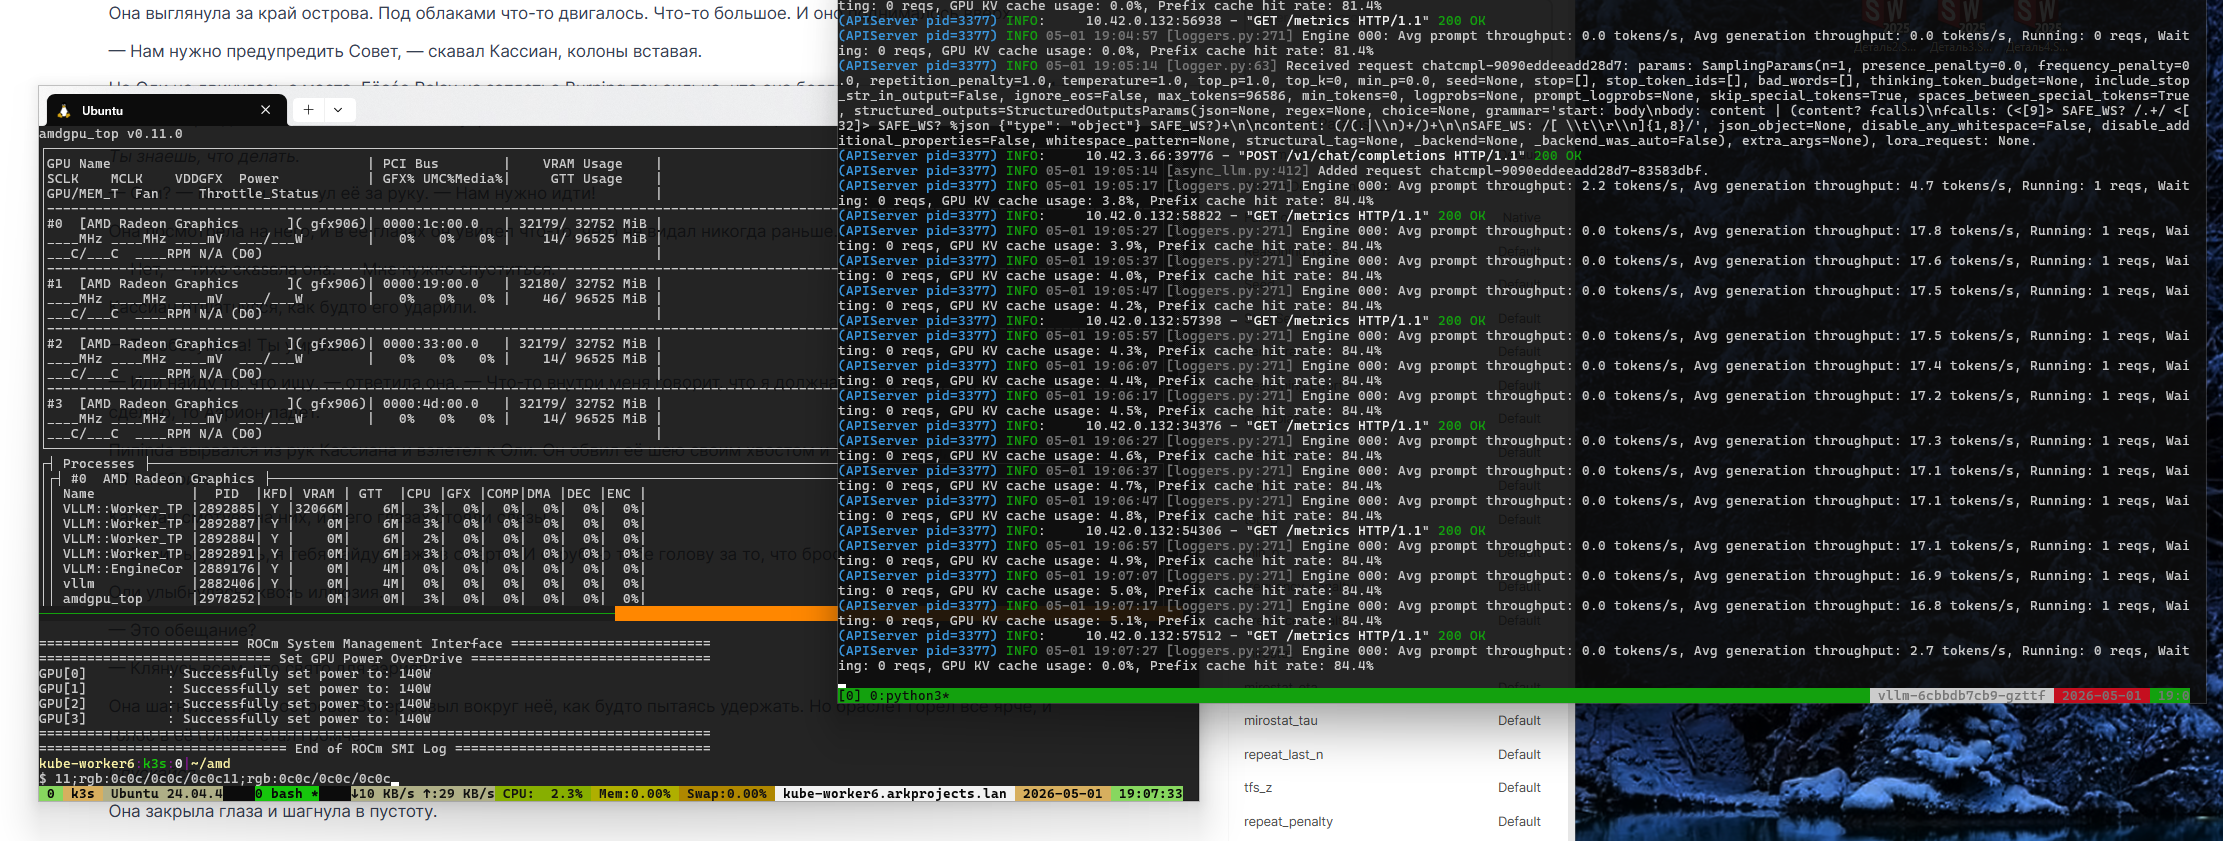Screen dimensions: 2223x841
Task: Click the "End of ROCm SMI Log" line
Action: (x=375, y=749)
